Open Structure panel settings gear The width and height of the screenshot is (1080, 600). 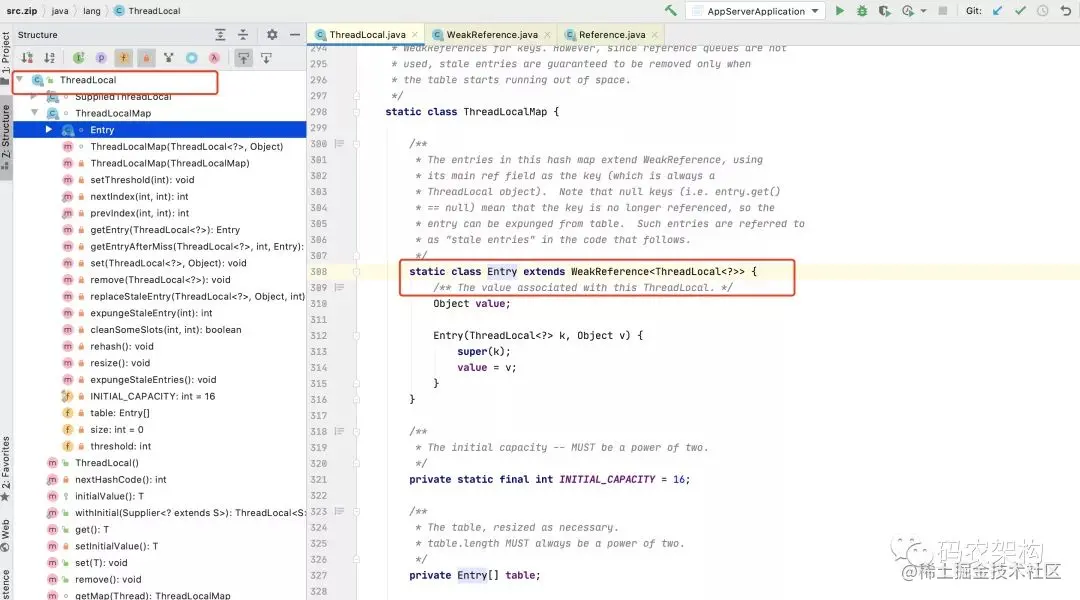272,34
